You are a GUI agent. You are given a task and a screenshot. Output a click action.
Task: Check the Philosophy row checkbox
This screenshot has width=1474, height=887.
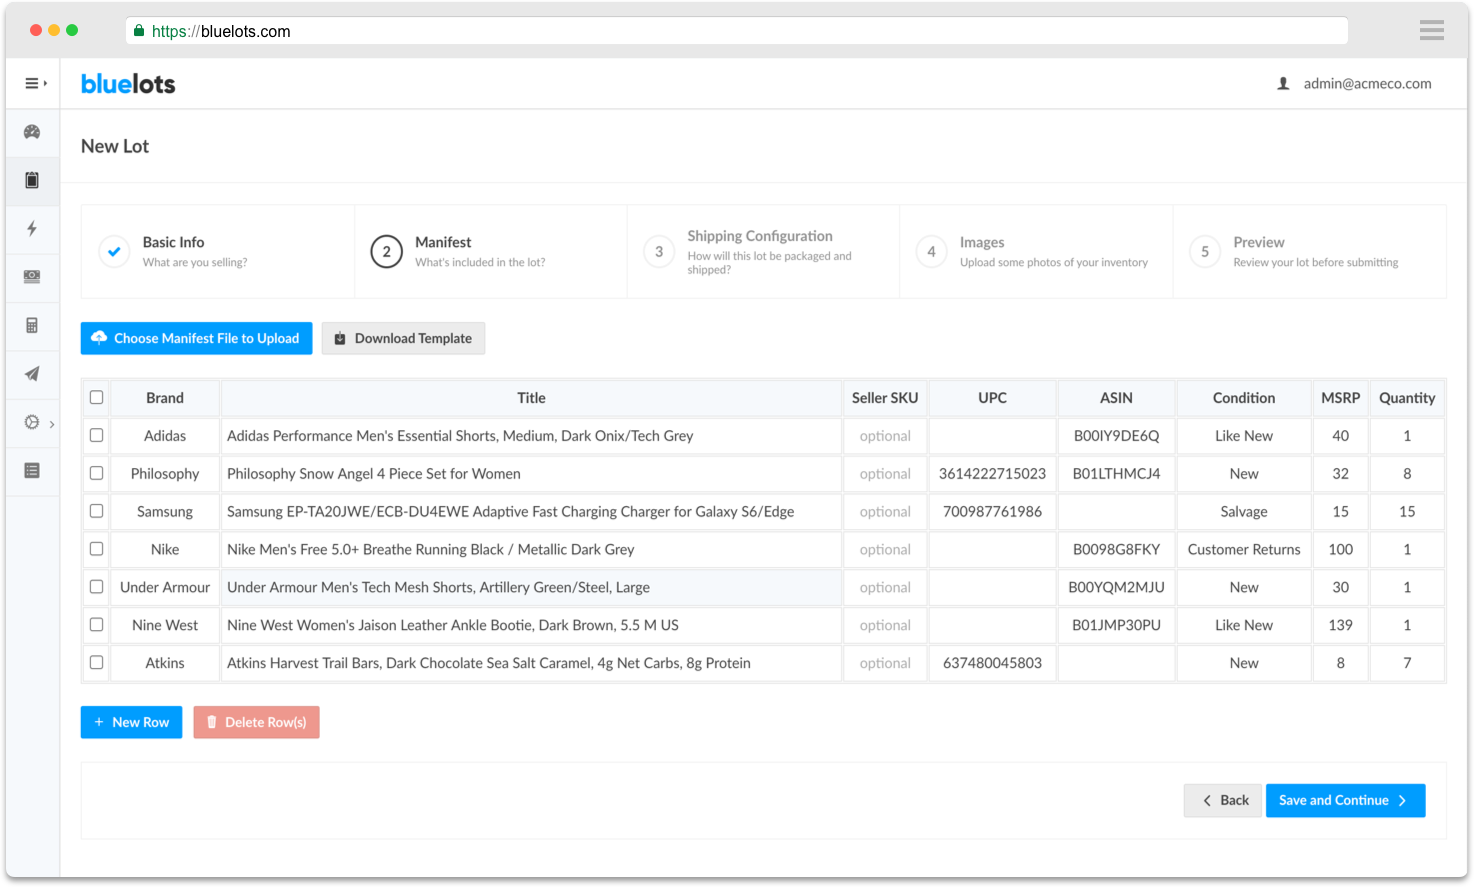[x=96, y=473]
